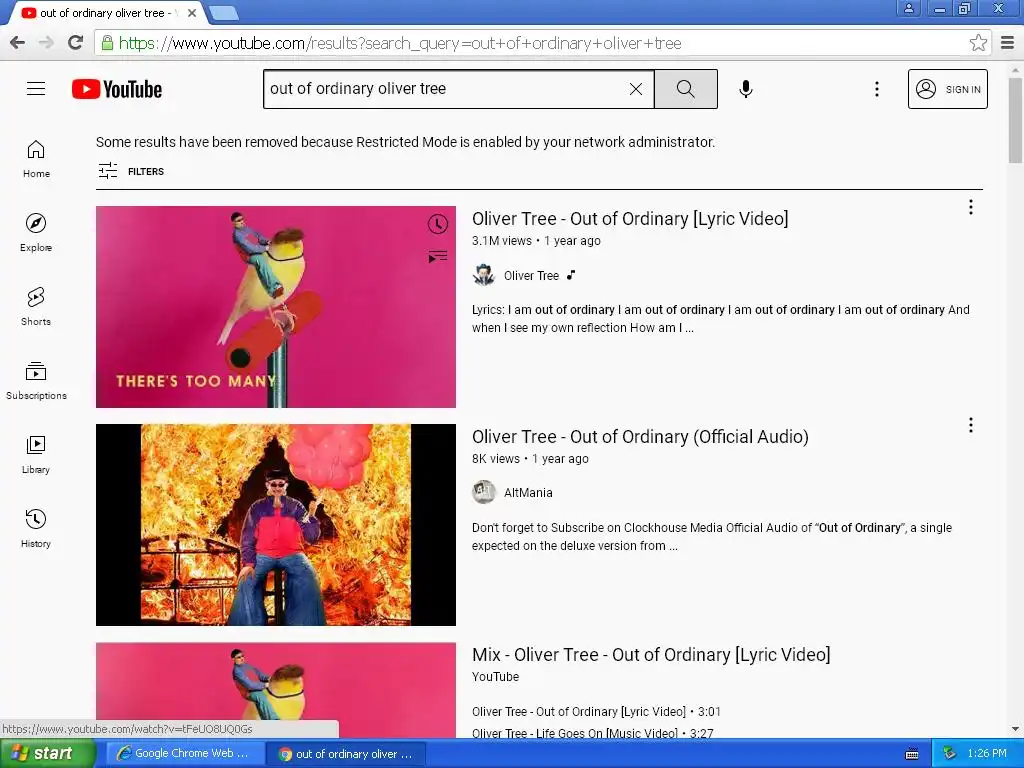Click the tray icon left of the clock

pos(949,754)
